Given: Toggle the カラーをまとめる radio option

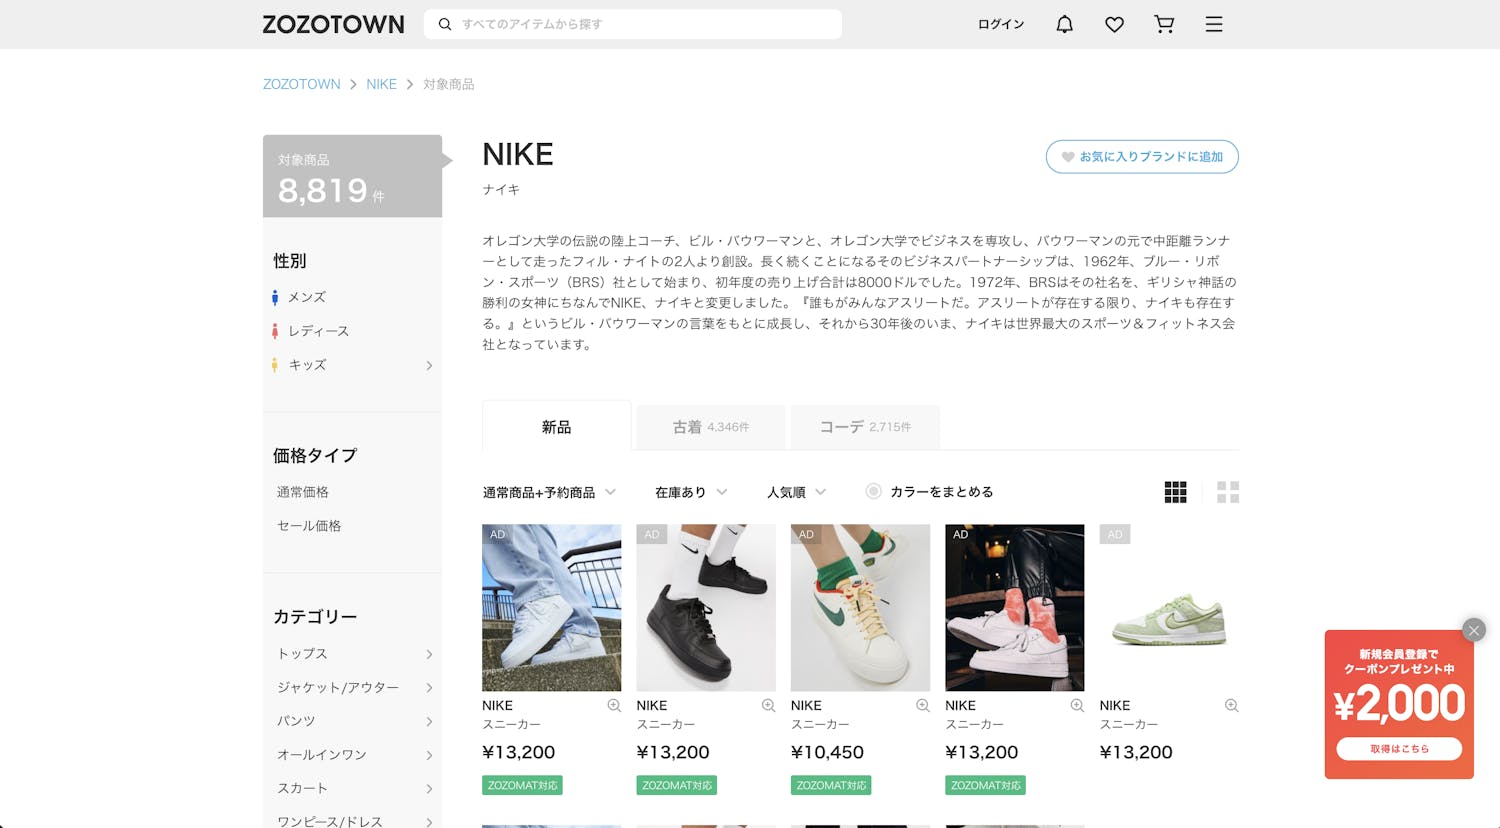Looking at the screenshot, I should click(x=874, y=492).
